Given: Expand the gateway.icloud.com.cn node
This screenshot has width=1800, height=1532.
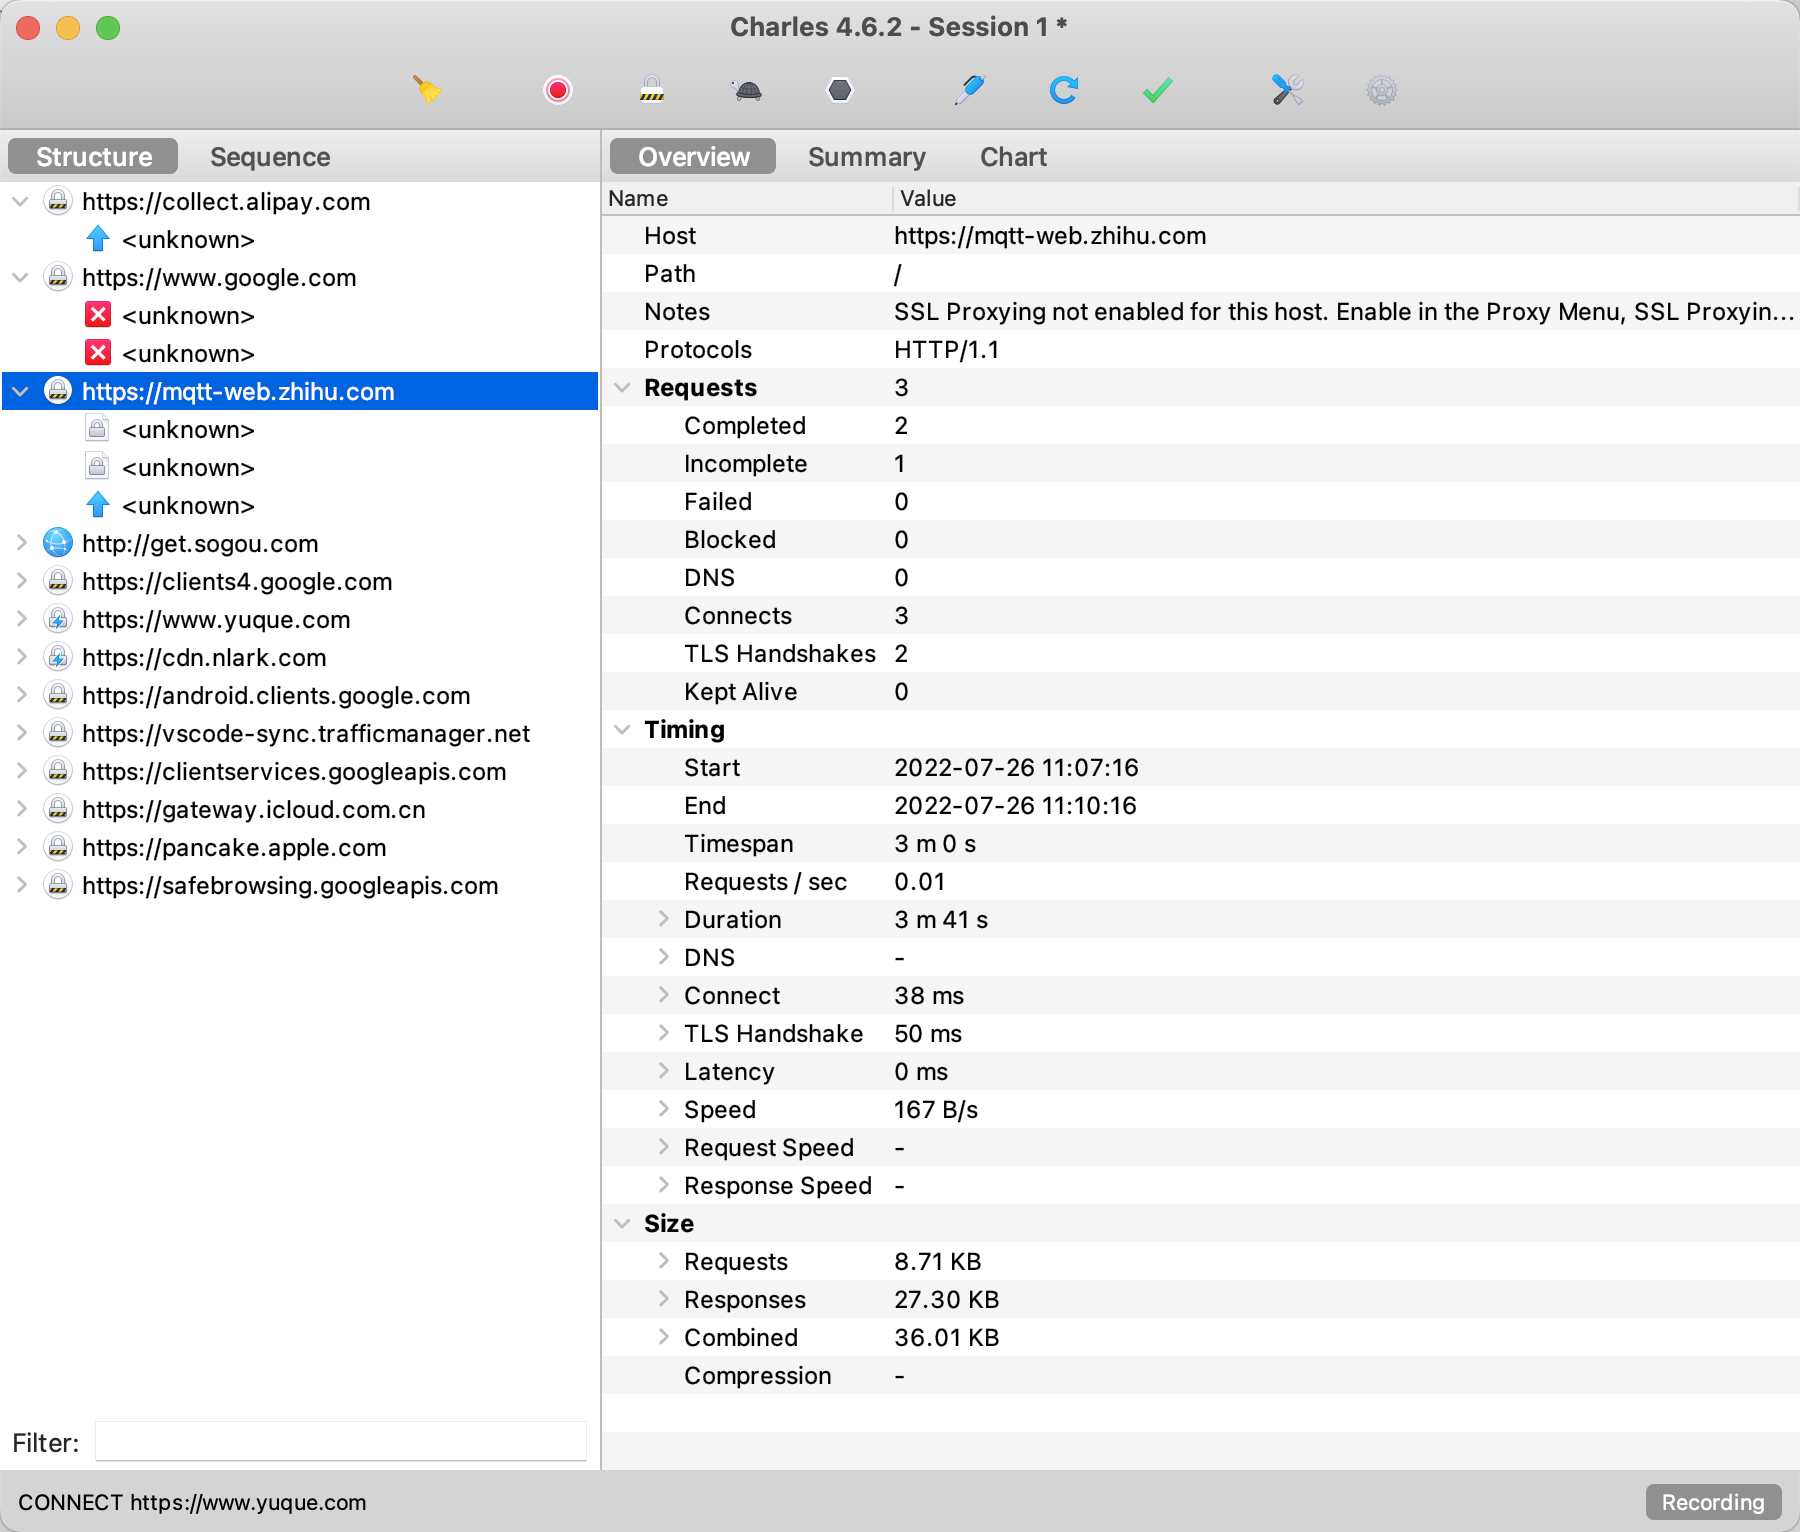Looking at the screenshot, I should [x=20, y=810].
